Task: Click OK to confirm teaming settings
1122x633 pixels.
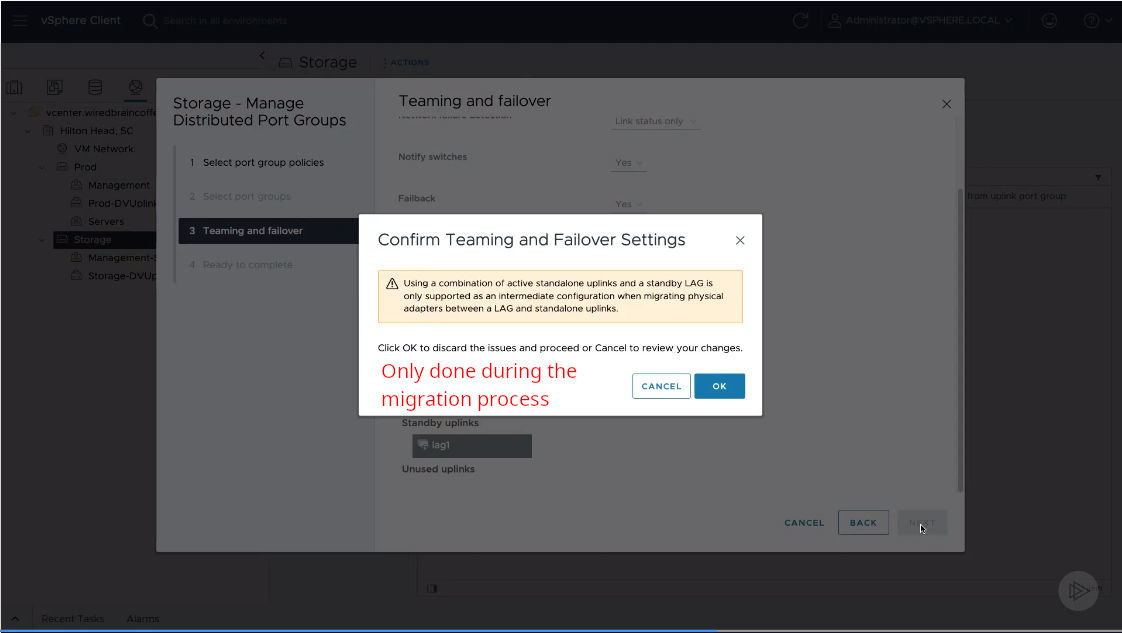Action: [x=719, y=386]
